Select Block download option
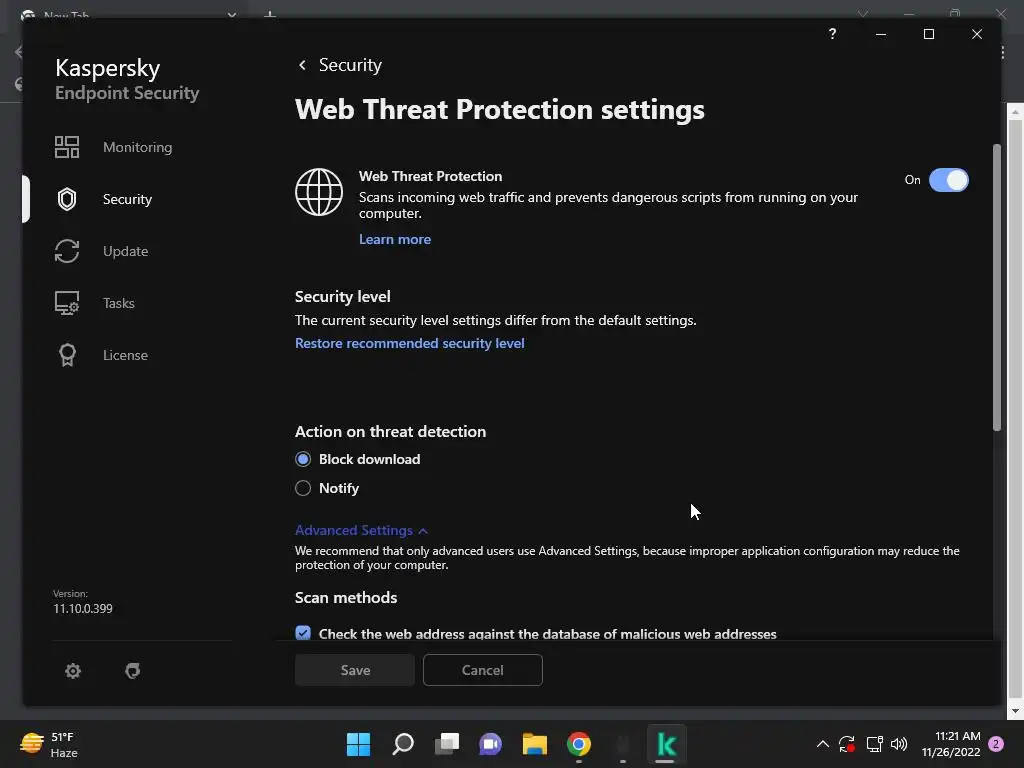1024x768 pixels. coord(302,459)
